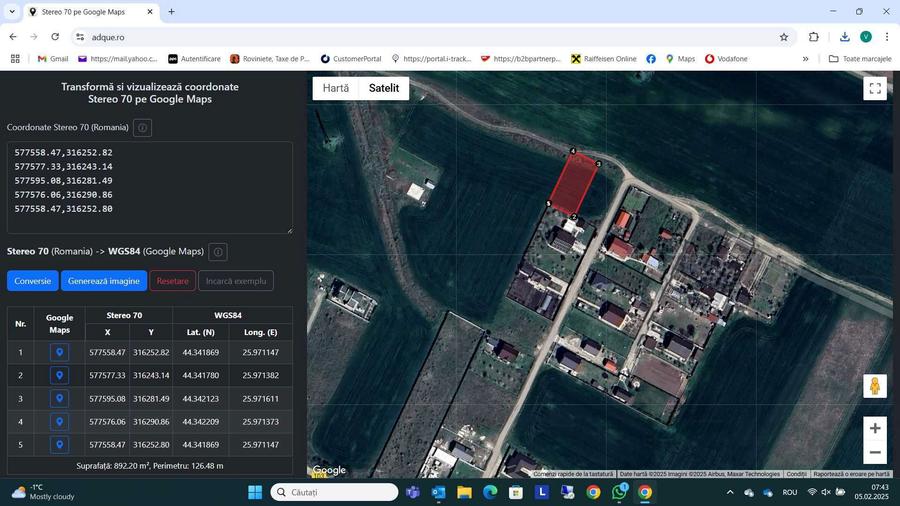
Task: Open the tab search dropdown arrow
Action: [12, 12]
